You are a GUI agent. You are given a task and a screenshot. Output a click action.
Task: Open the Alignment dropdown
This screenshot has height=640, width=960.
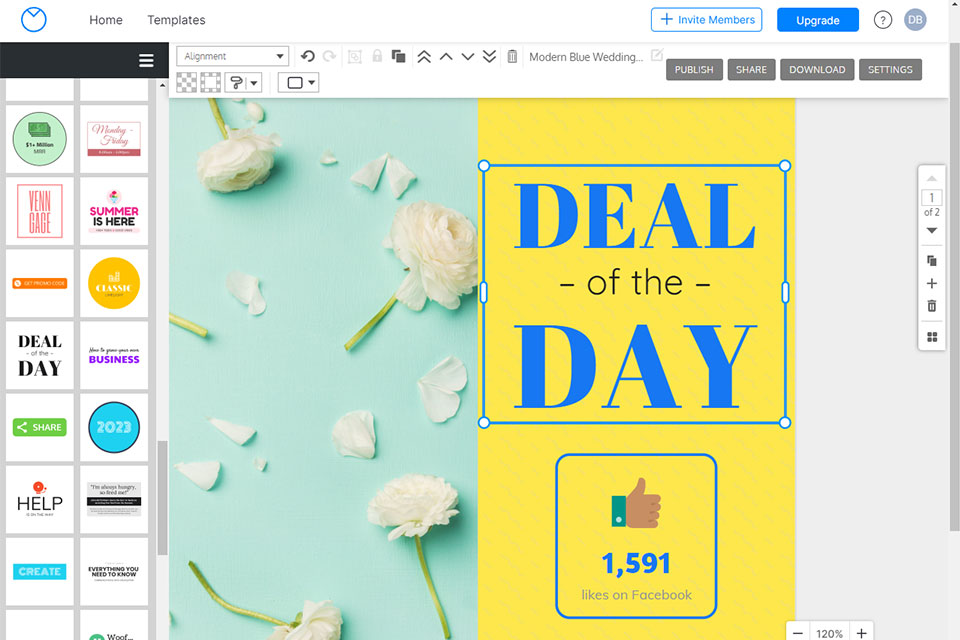coord(233,56)
